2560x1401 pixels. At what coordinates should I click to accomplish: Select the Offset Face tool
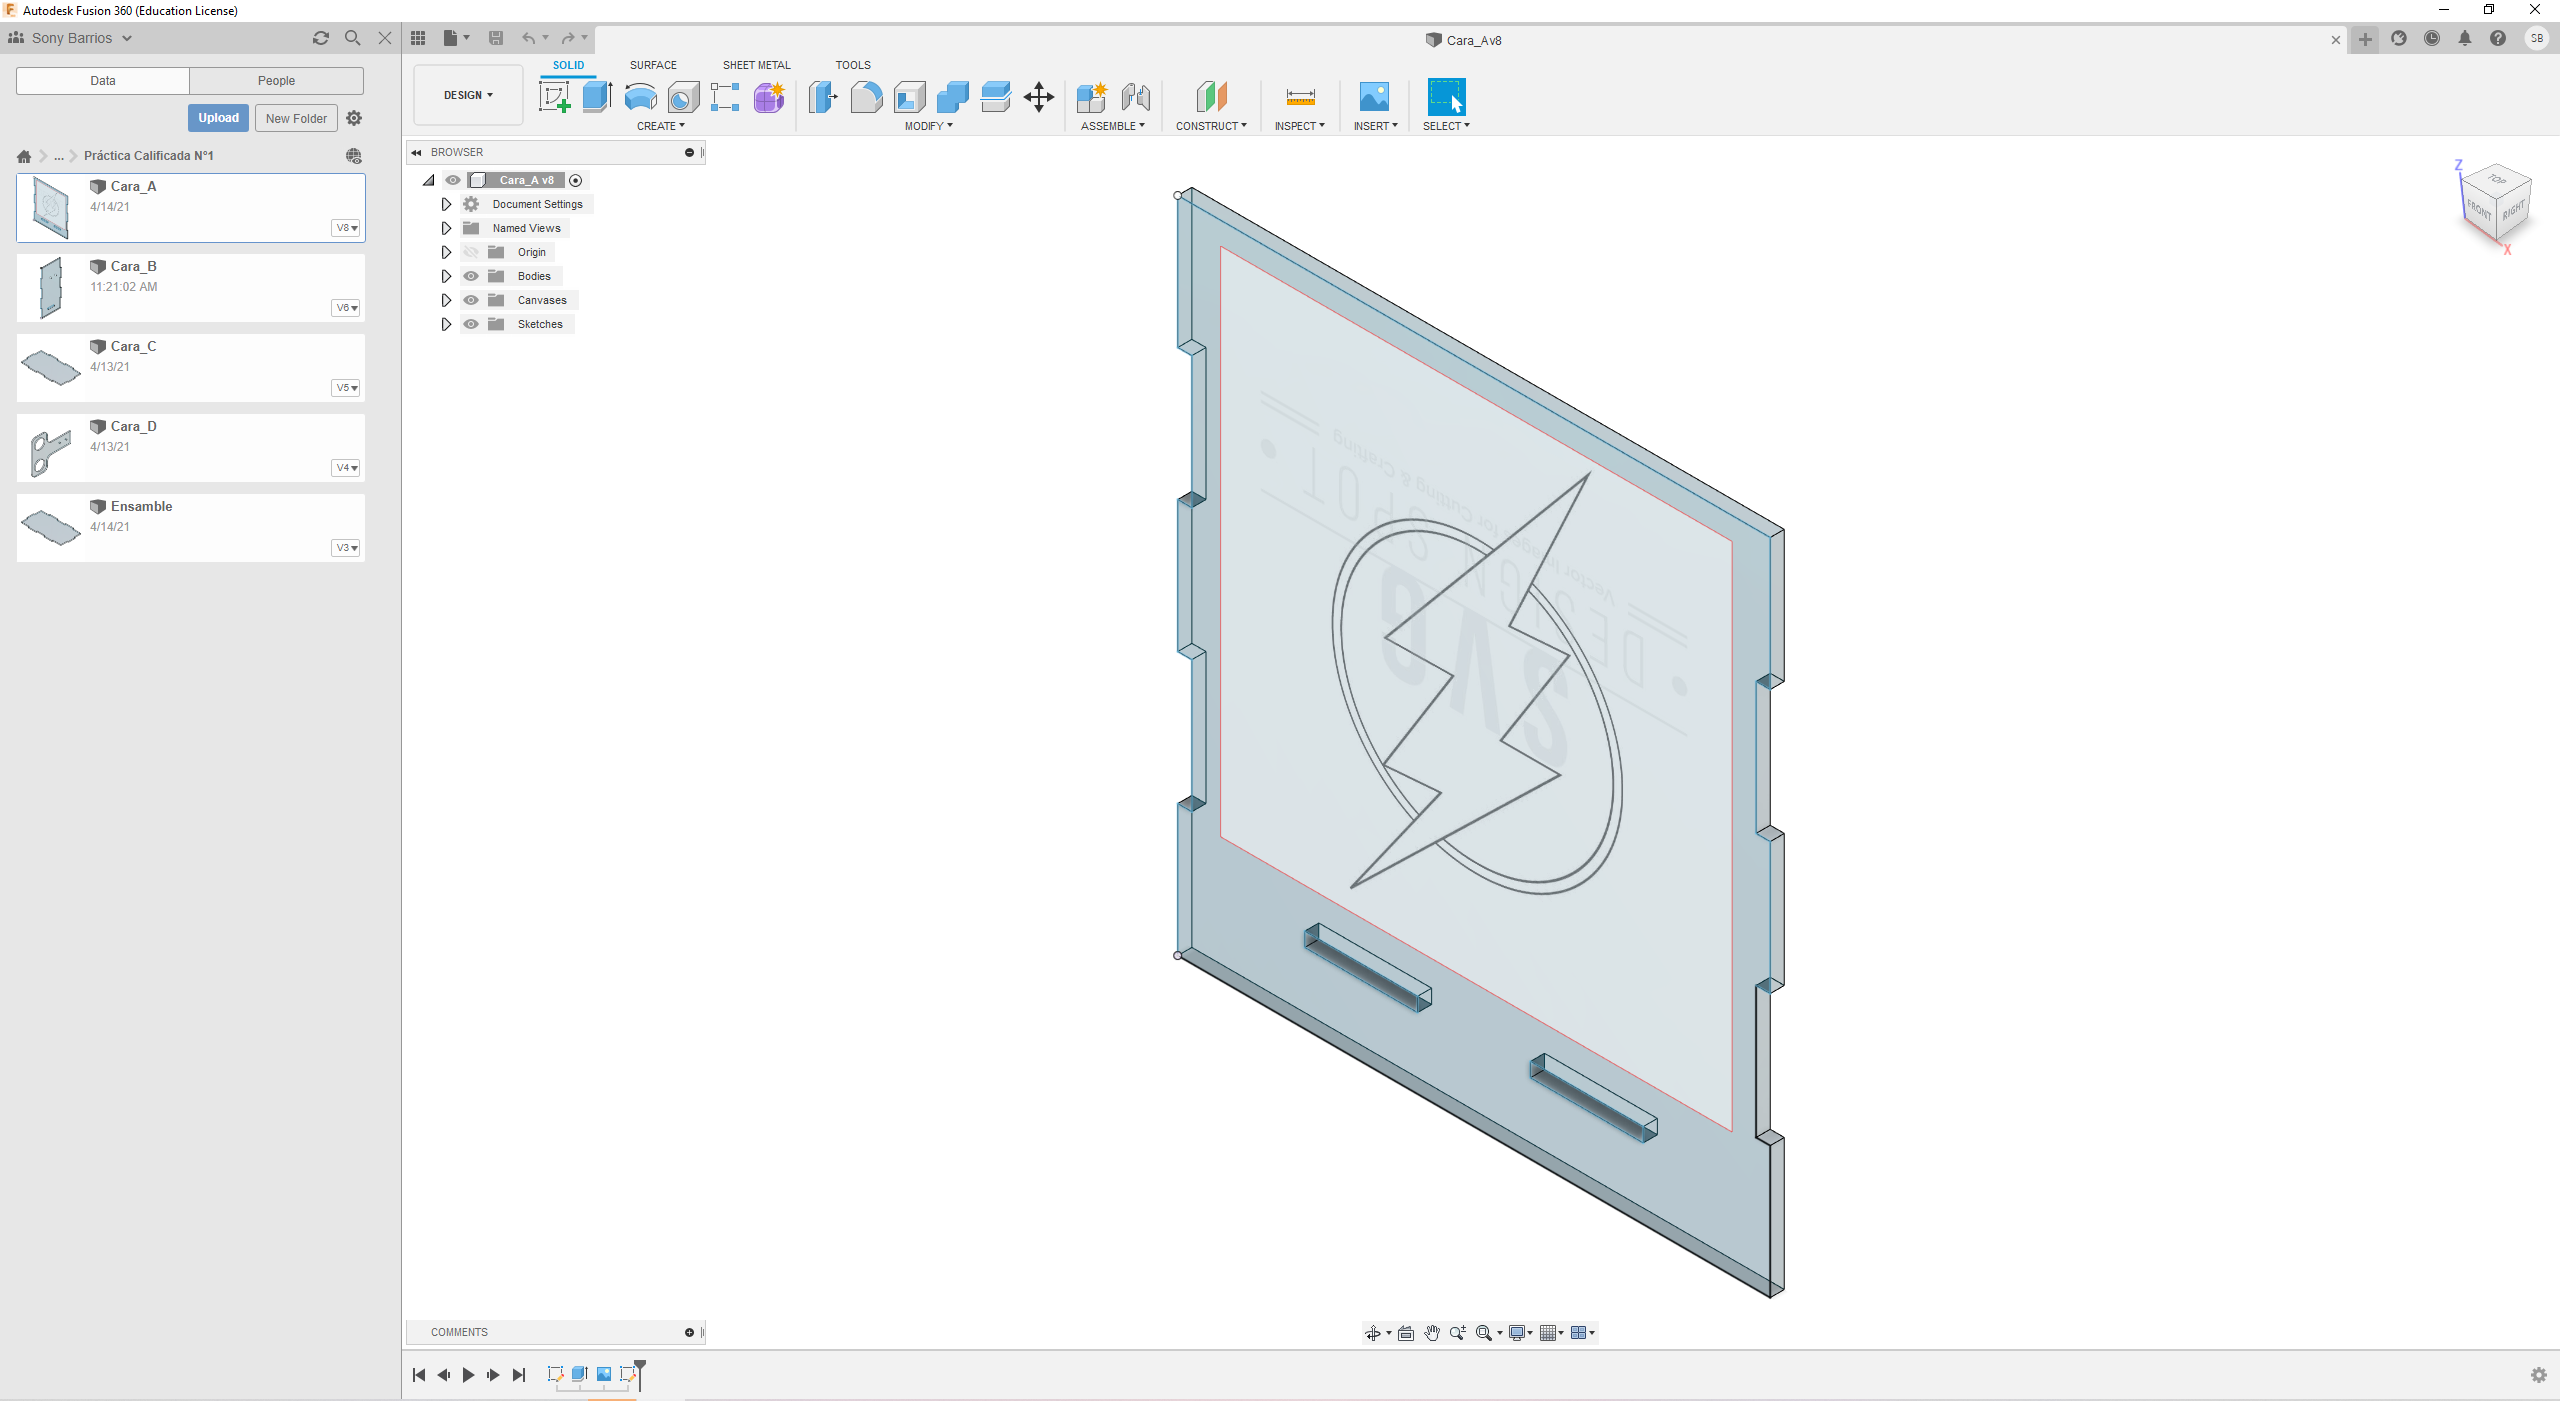point(996,97)
